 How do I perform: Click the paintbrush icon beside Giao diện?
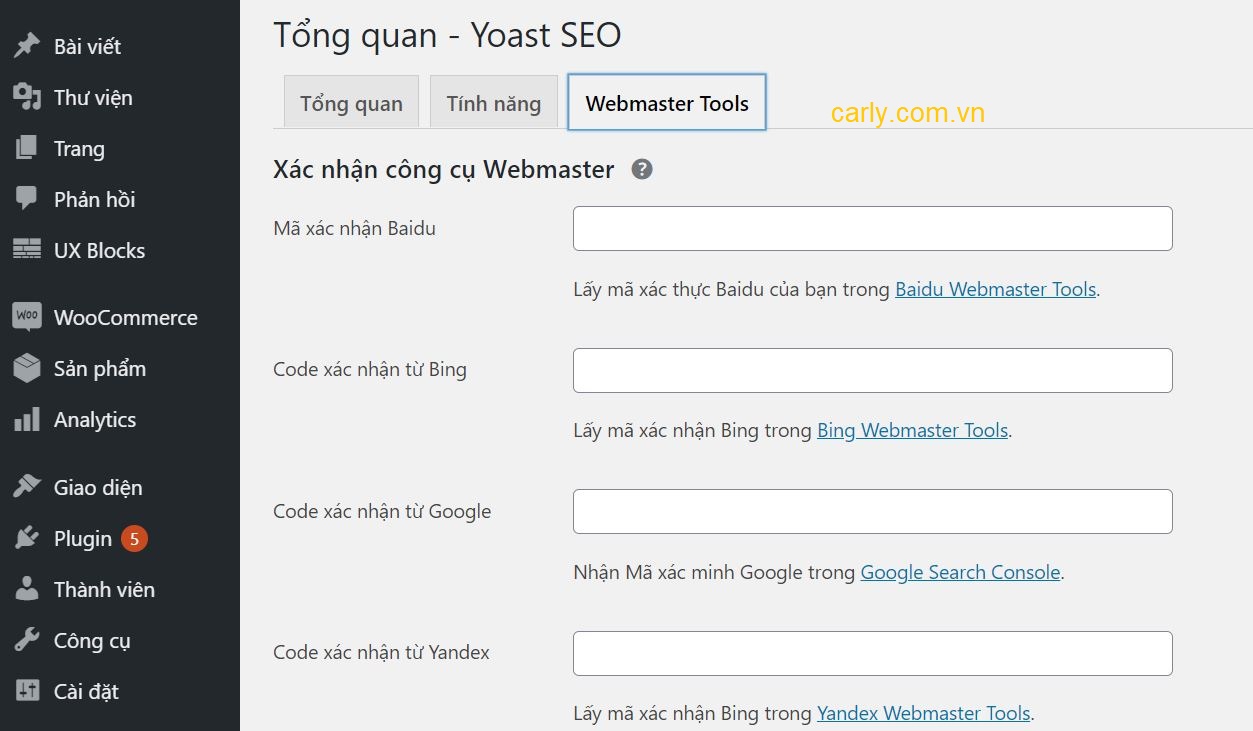pyautogui.click(x=27, y=487)
